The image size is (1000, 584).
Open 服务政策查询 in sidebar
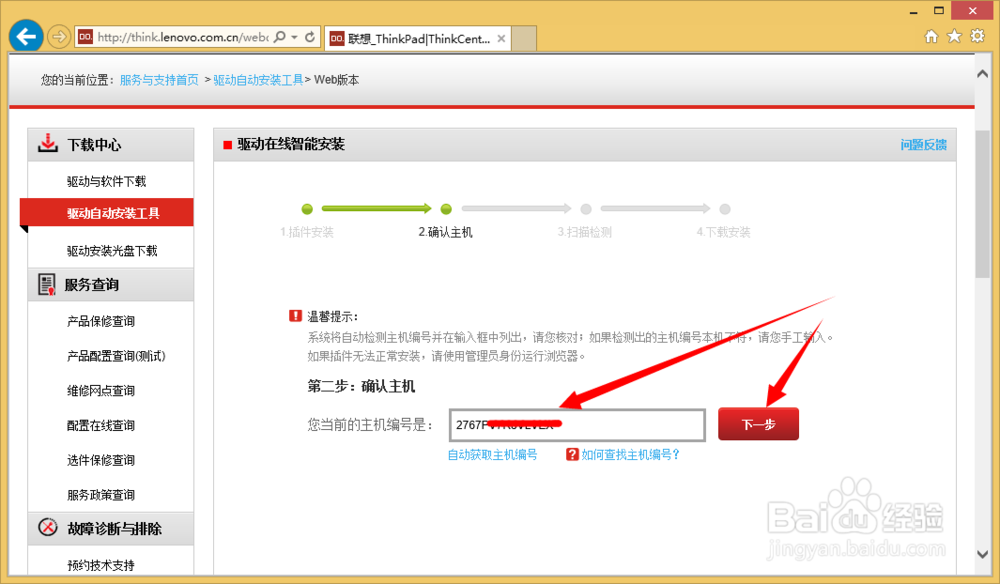point(101,495)
